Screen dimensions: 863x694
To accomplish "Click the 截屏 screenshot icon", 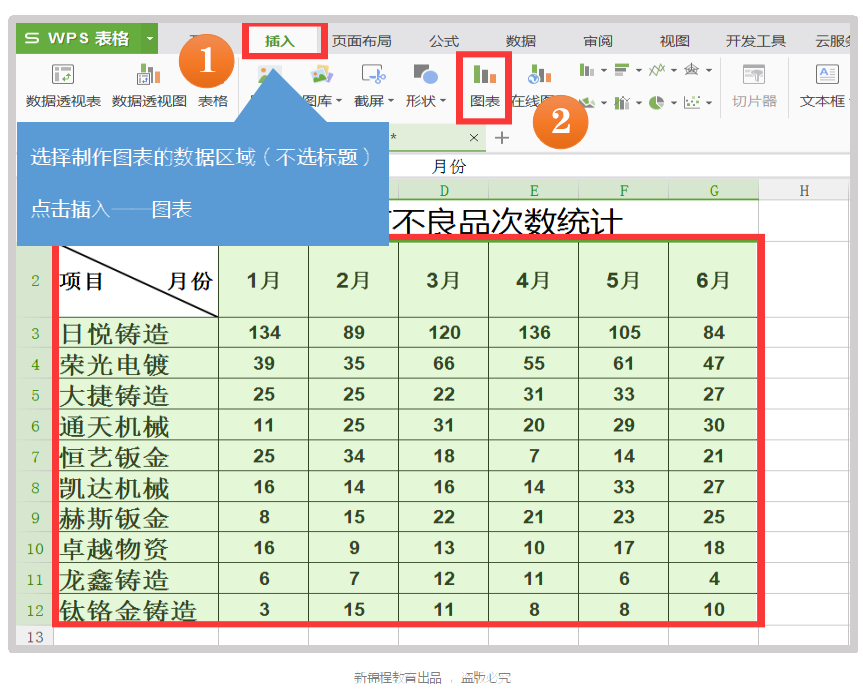I will point(374,74).
